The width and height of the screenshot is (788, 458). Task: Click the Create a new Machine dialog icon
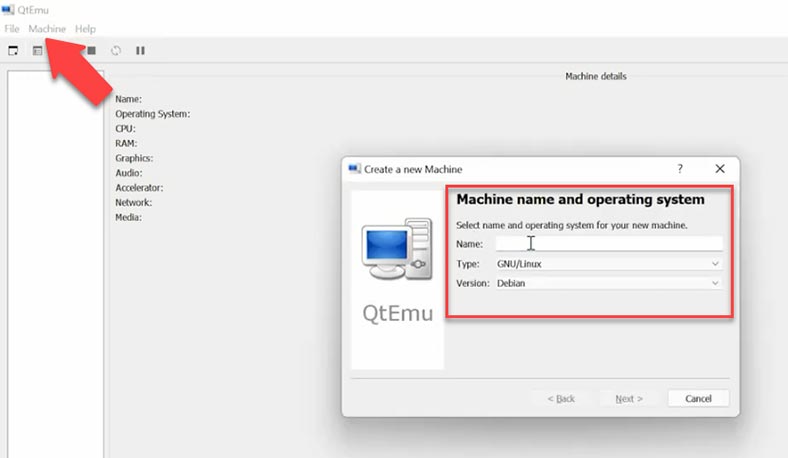[354, 169]
